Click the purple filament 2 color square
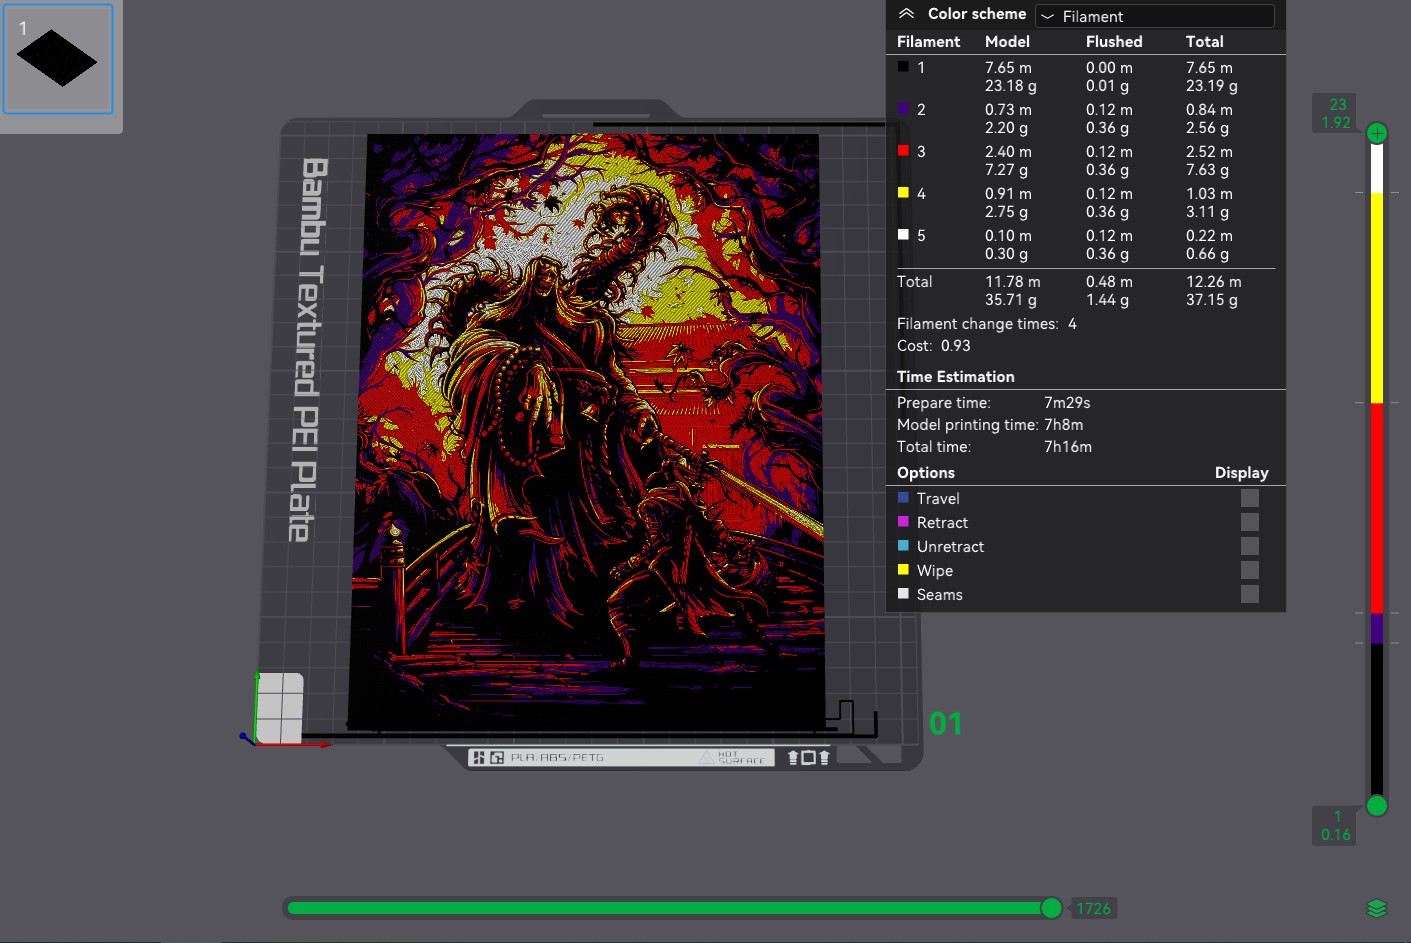Image resolution: width=1411 pixels, height=943 pixels. (x=903, y=109)
